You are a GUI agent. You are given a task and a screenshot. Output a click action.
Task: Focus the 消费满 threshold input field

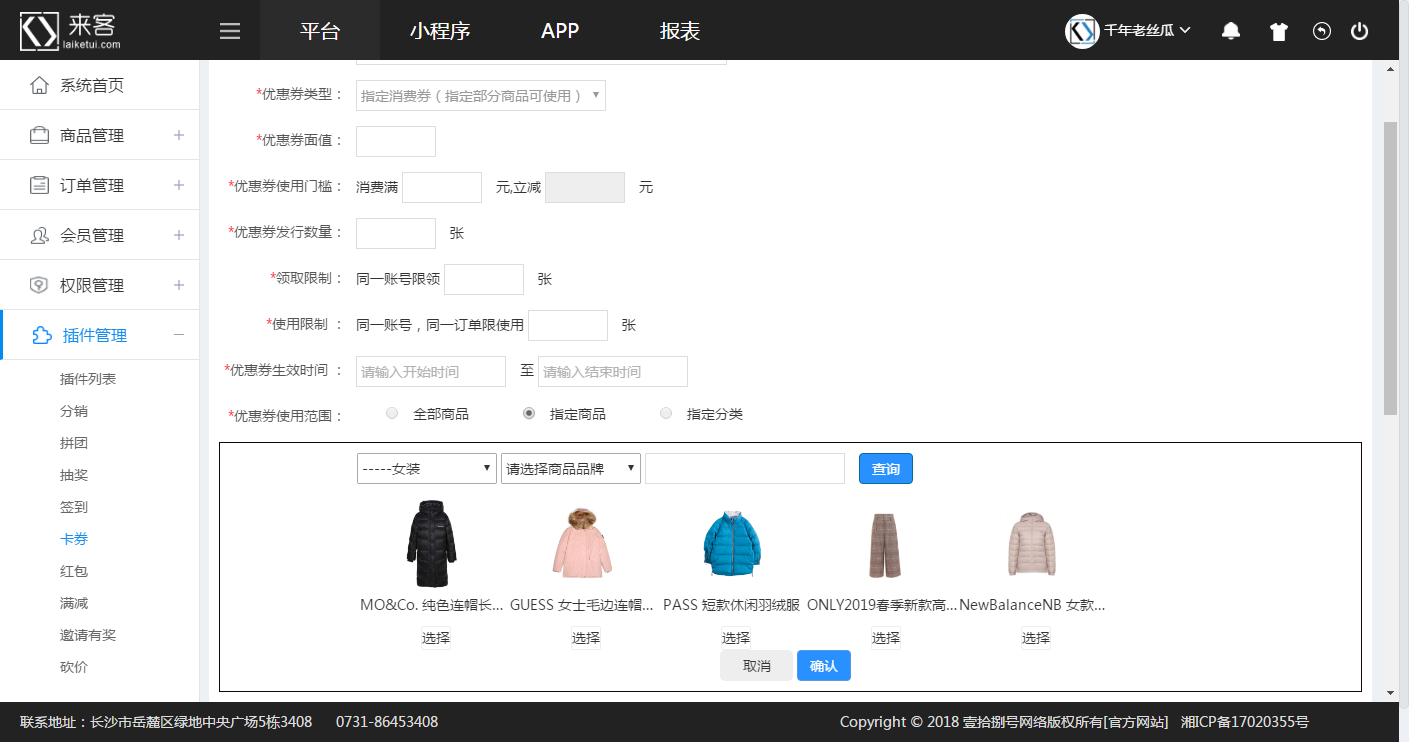pyautogui.click(x=442, y=187)
